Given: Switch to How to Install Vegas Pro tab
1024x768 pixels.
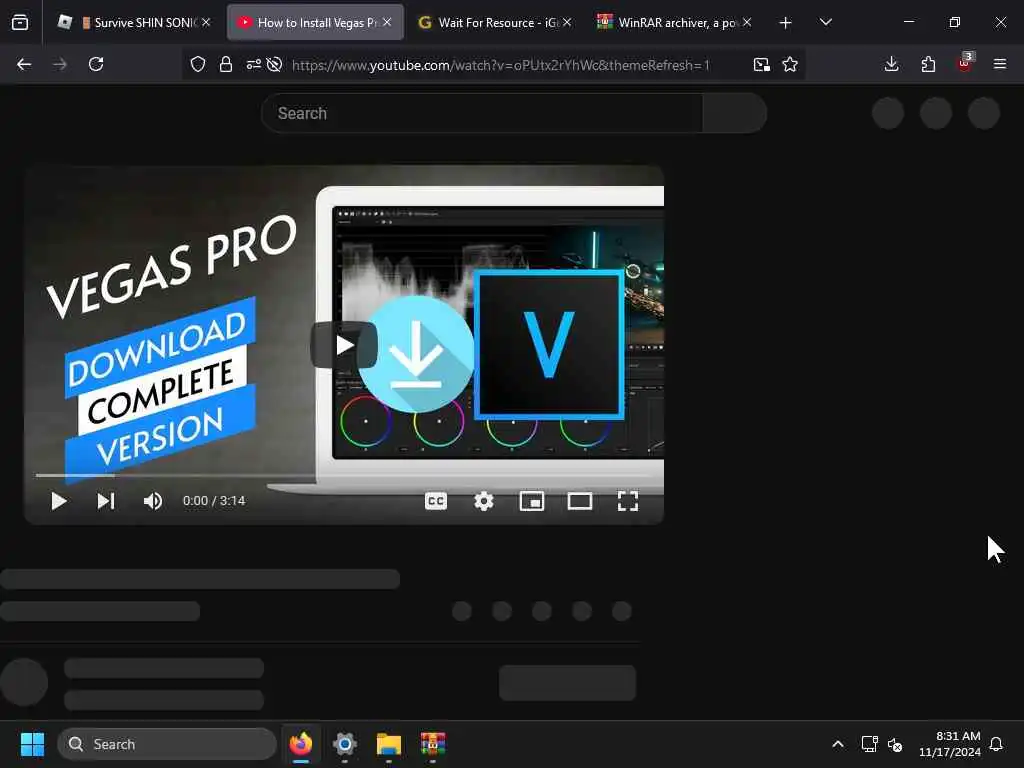Looking at the screenshot, I should click(x=315, y=22).
